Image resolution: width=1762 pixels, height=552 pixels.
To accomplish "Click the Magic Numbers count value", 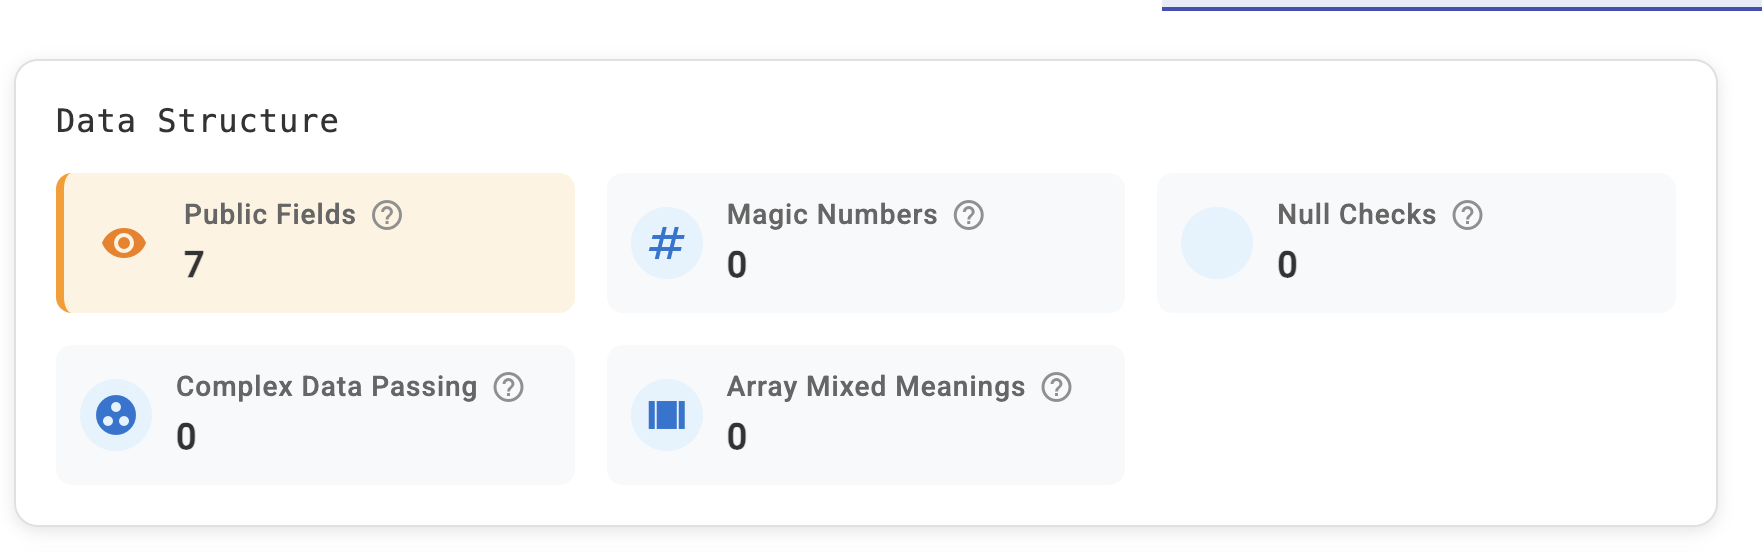I will click(737, 265).
